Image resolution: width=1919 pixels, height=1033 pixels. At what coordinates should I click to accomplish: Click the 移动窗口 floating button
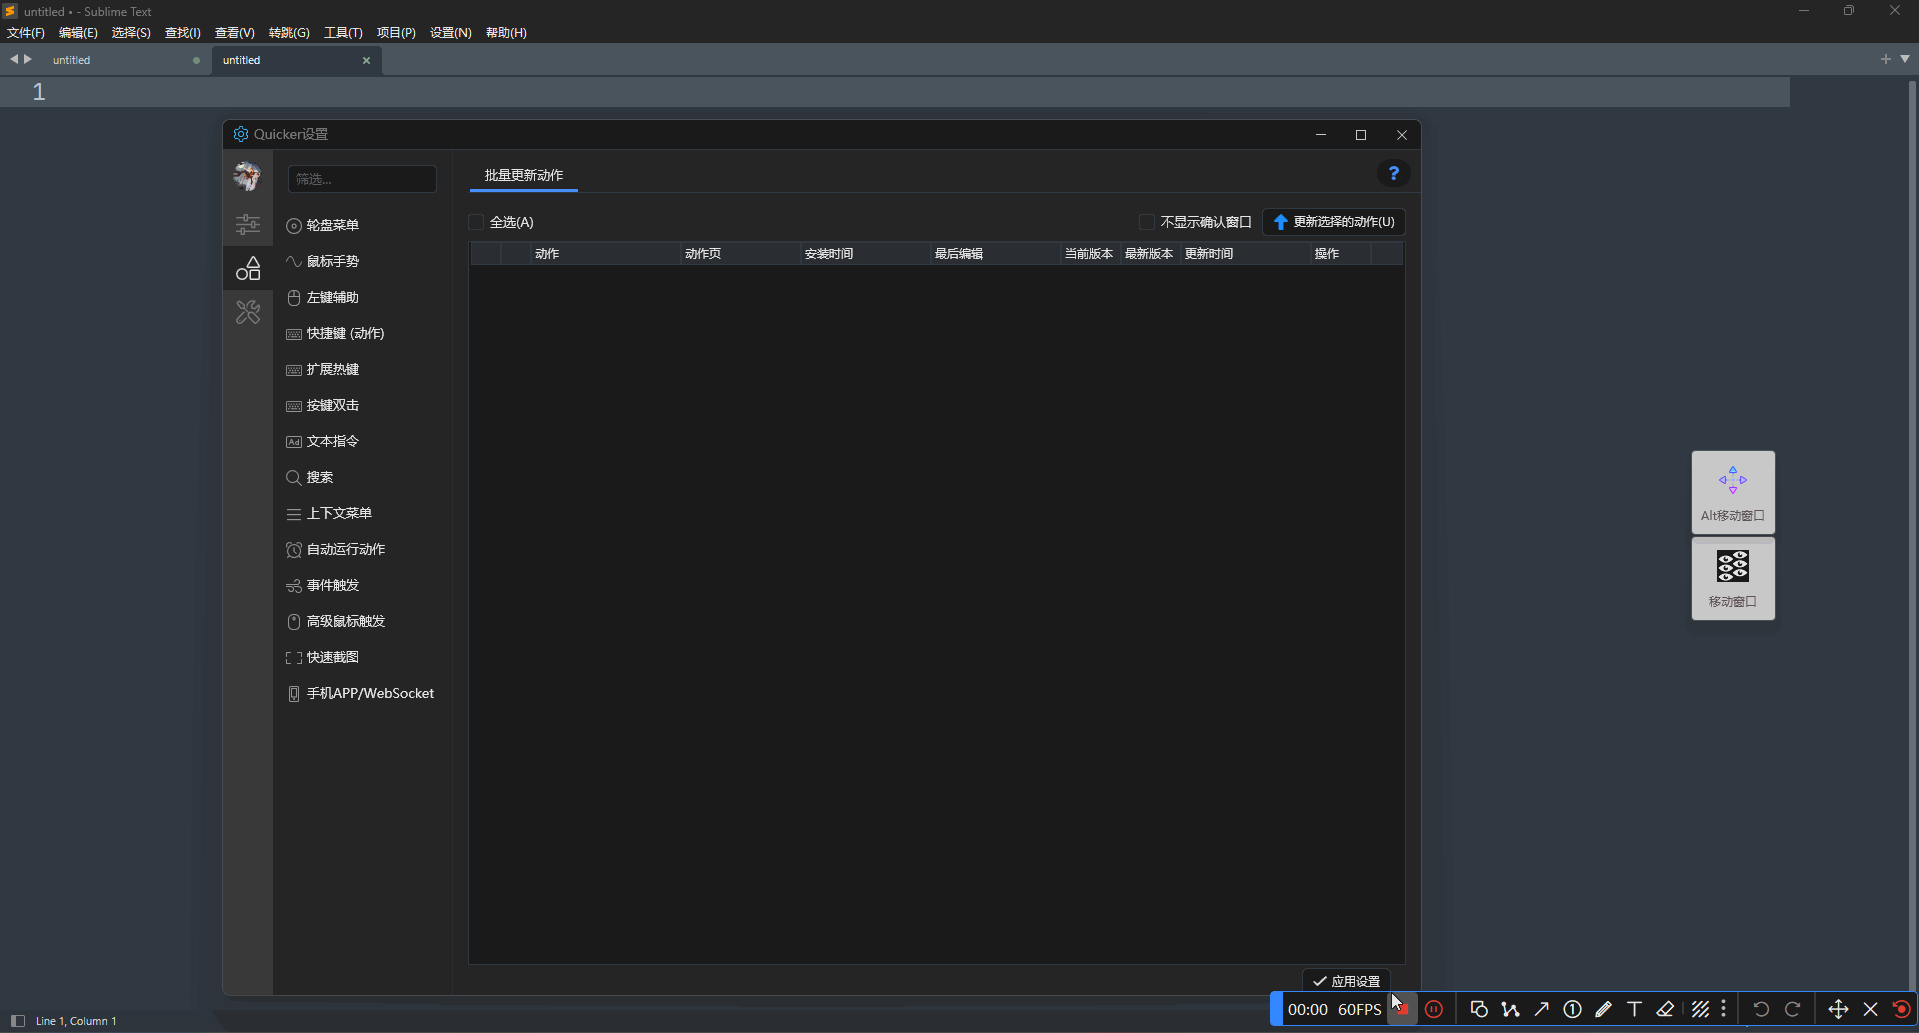point(1733,578)
